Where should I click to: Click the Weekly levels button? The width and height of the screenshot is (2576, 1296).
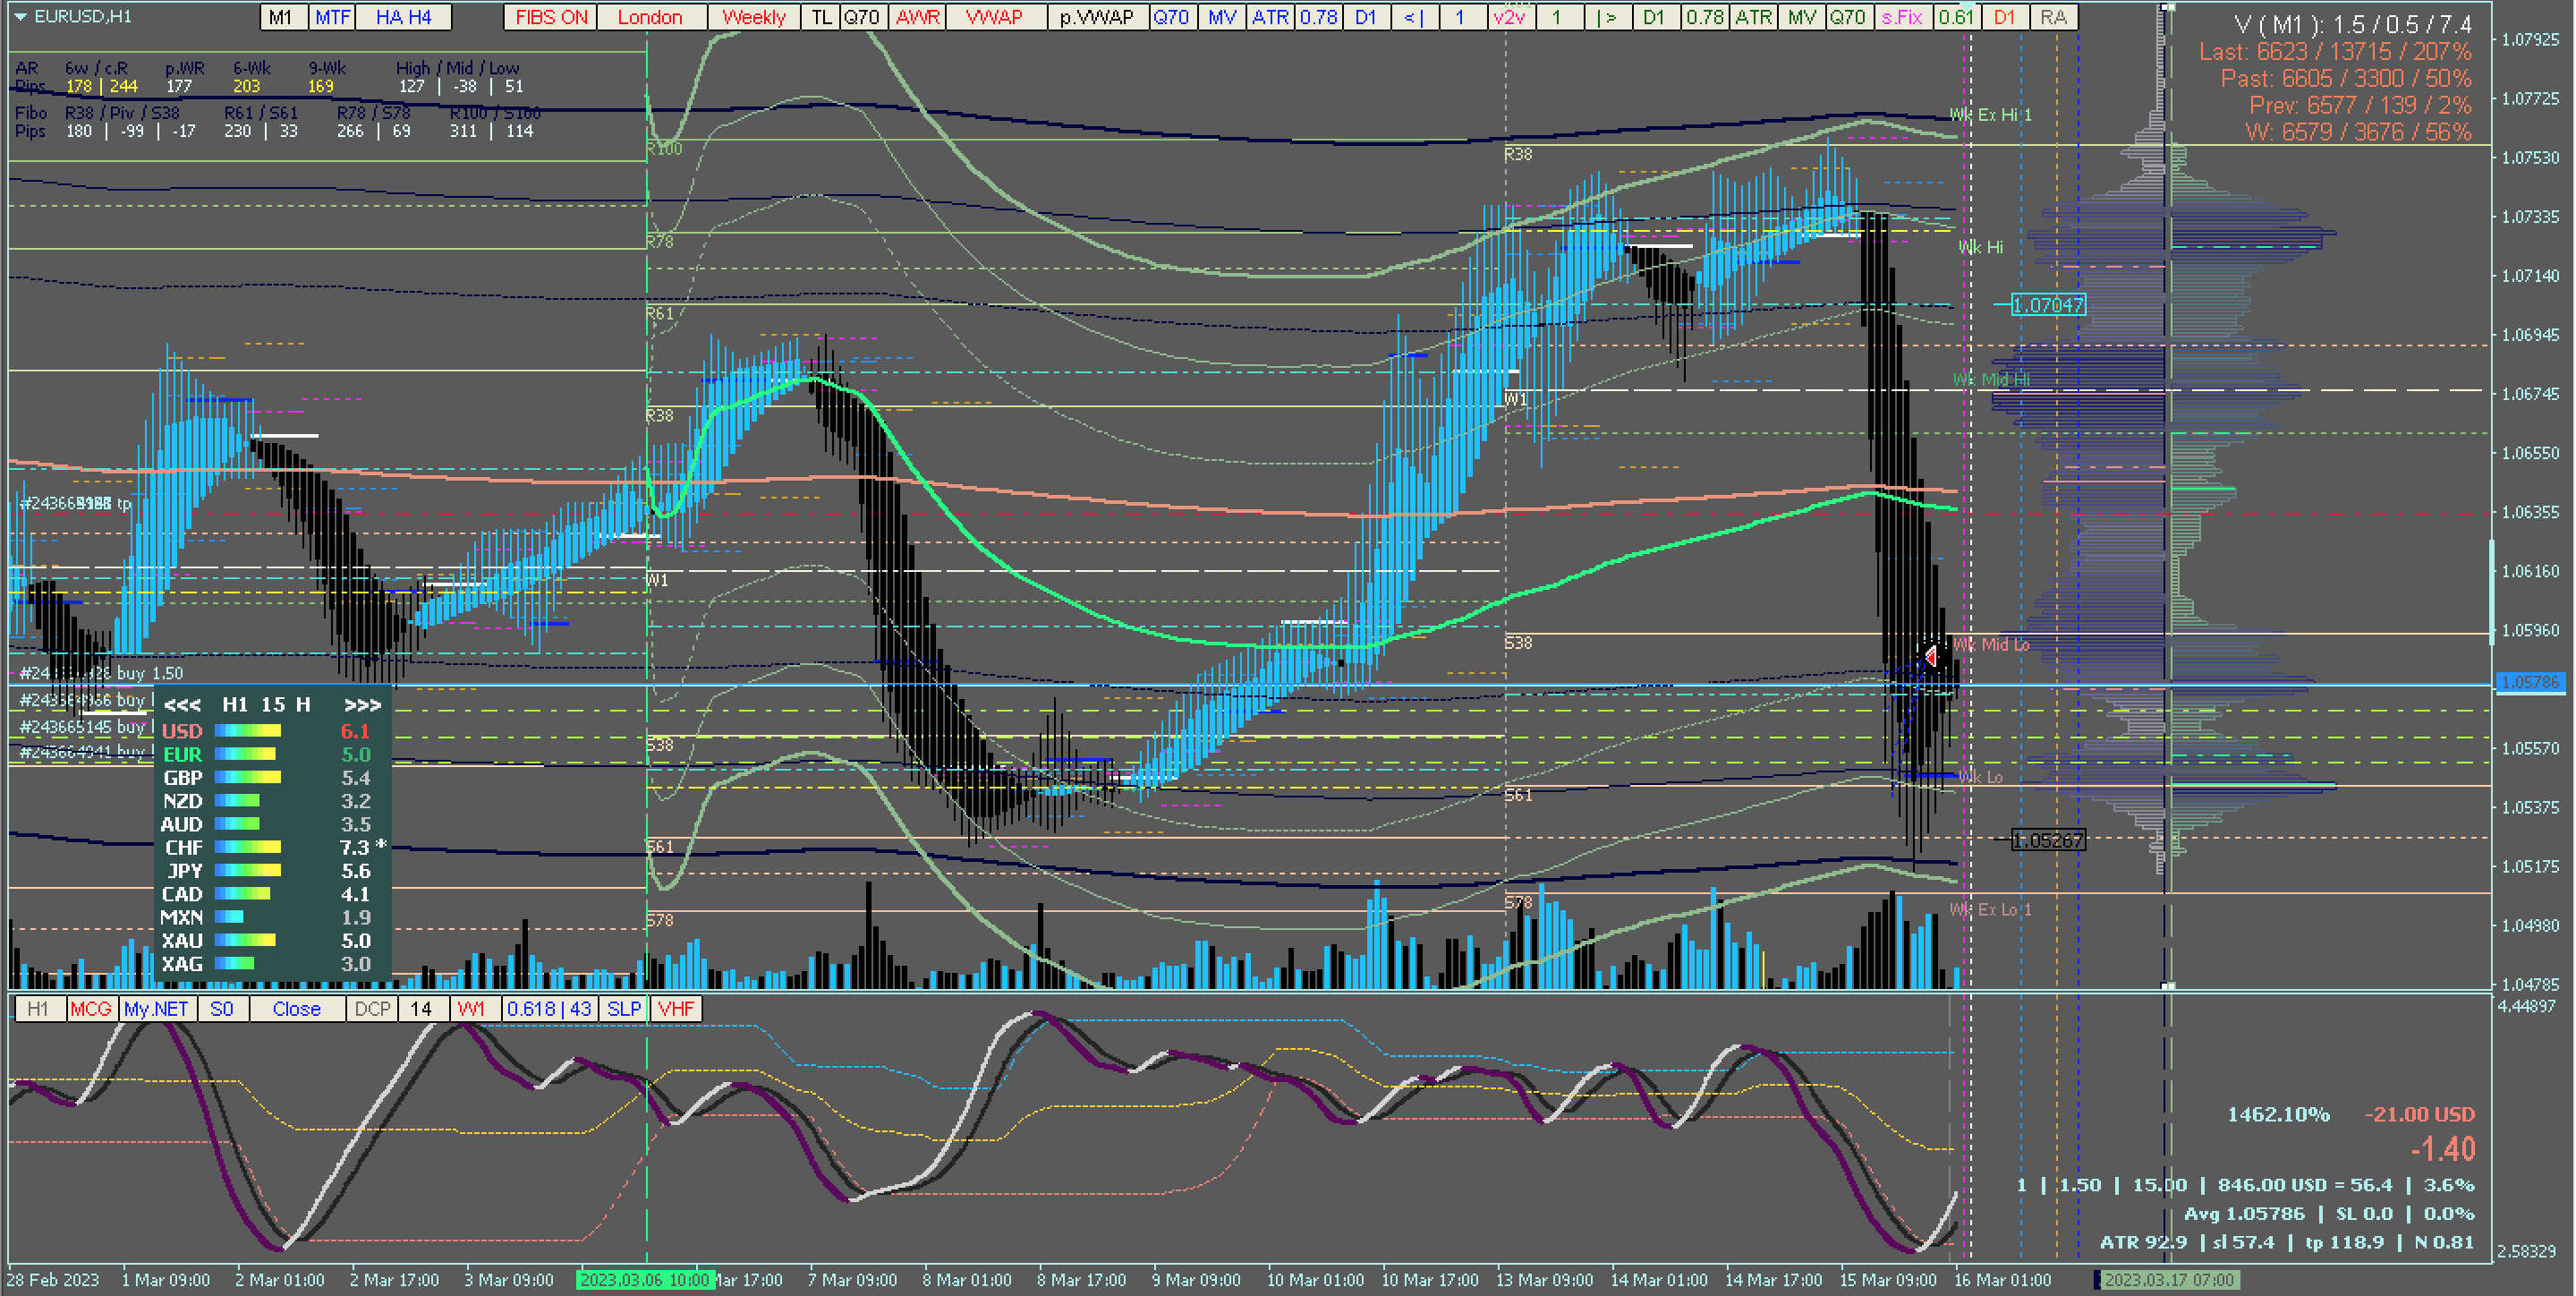tap(753, 17)
